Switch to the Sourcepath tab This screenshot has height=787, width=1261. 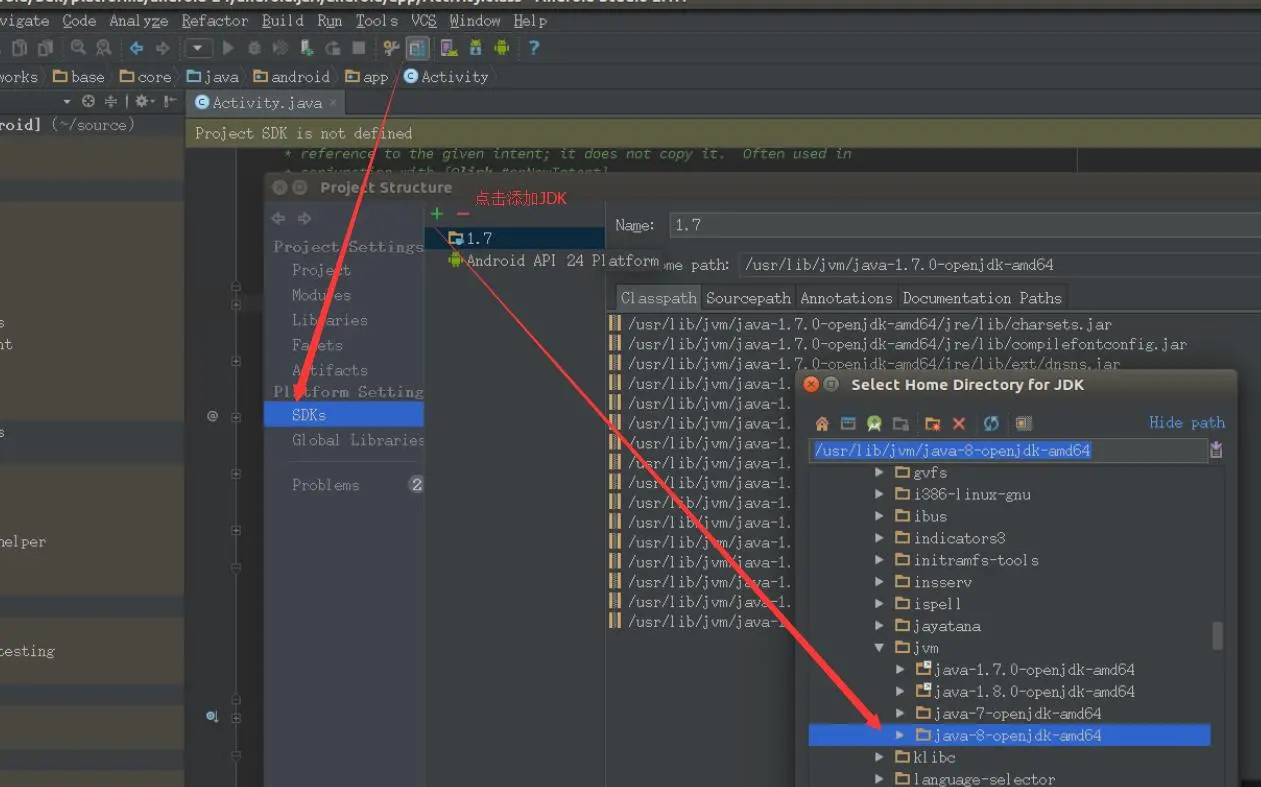[748, 298]
